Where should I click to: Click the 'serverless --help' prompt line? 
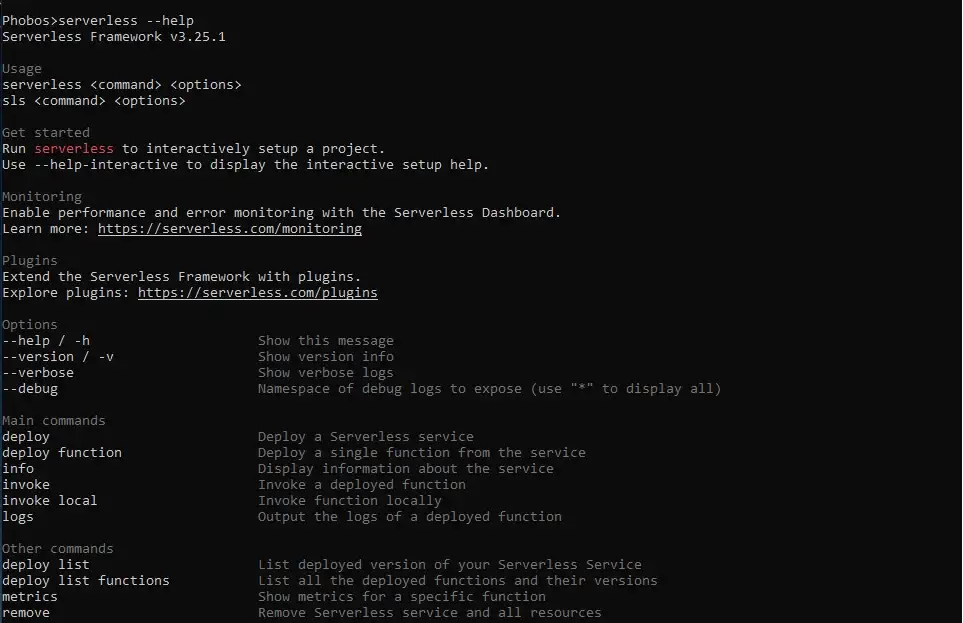tap(98, 20)
